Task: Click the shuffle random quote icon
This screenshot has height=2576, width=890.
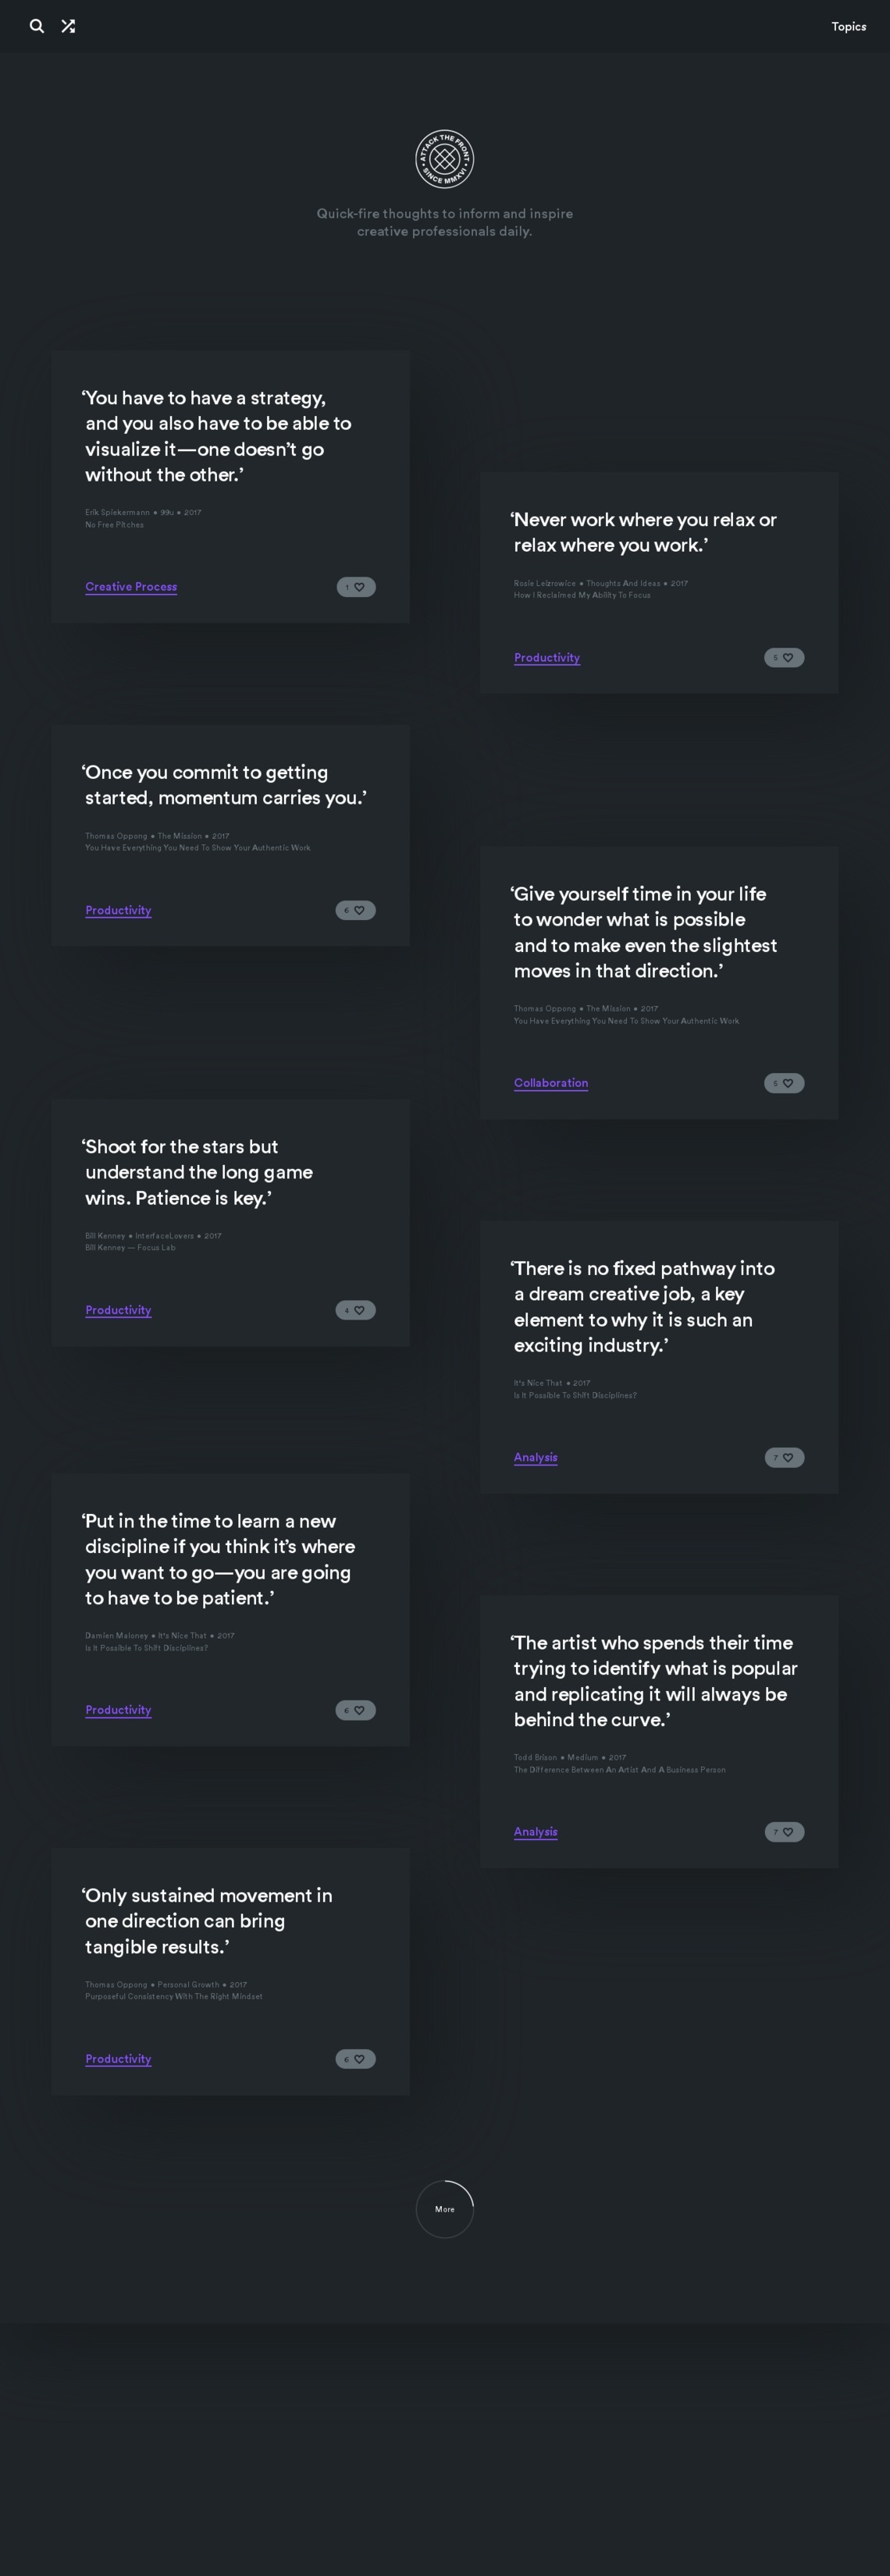Action: 68,26
